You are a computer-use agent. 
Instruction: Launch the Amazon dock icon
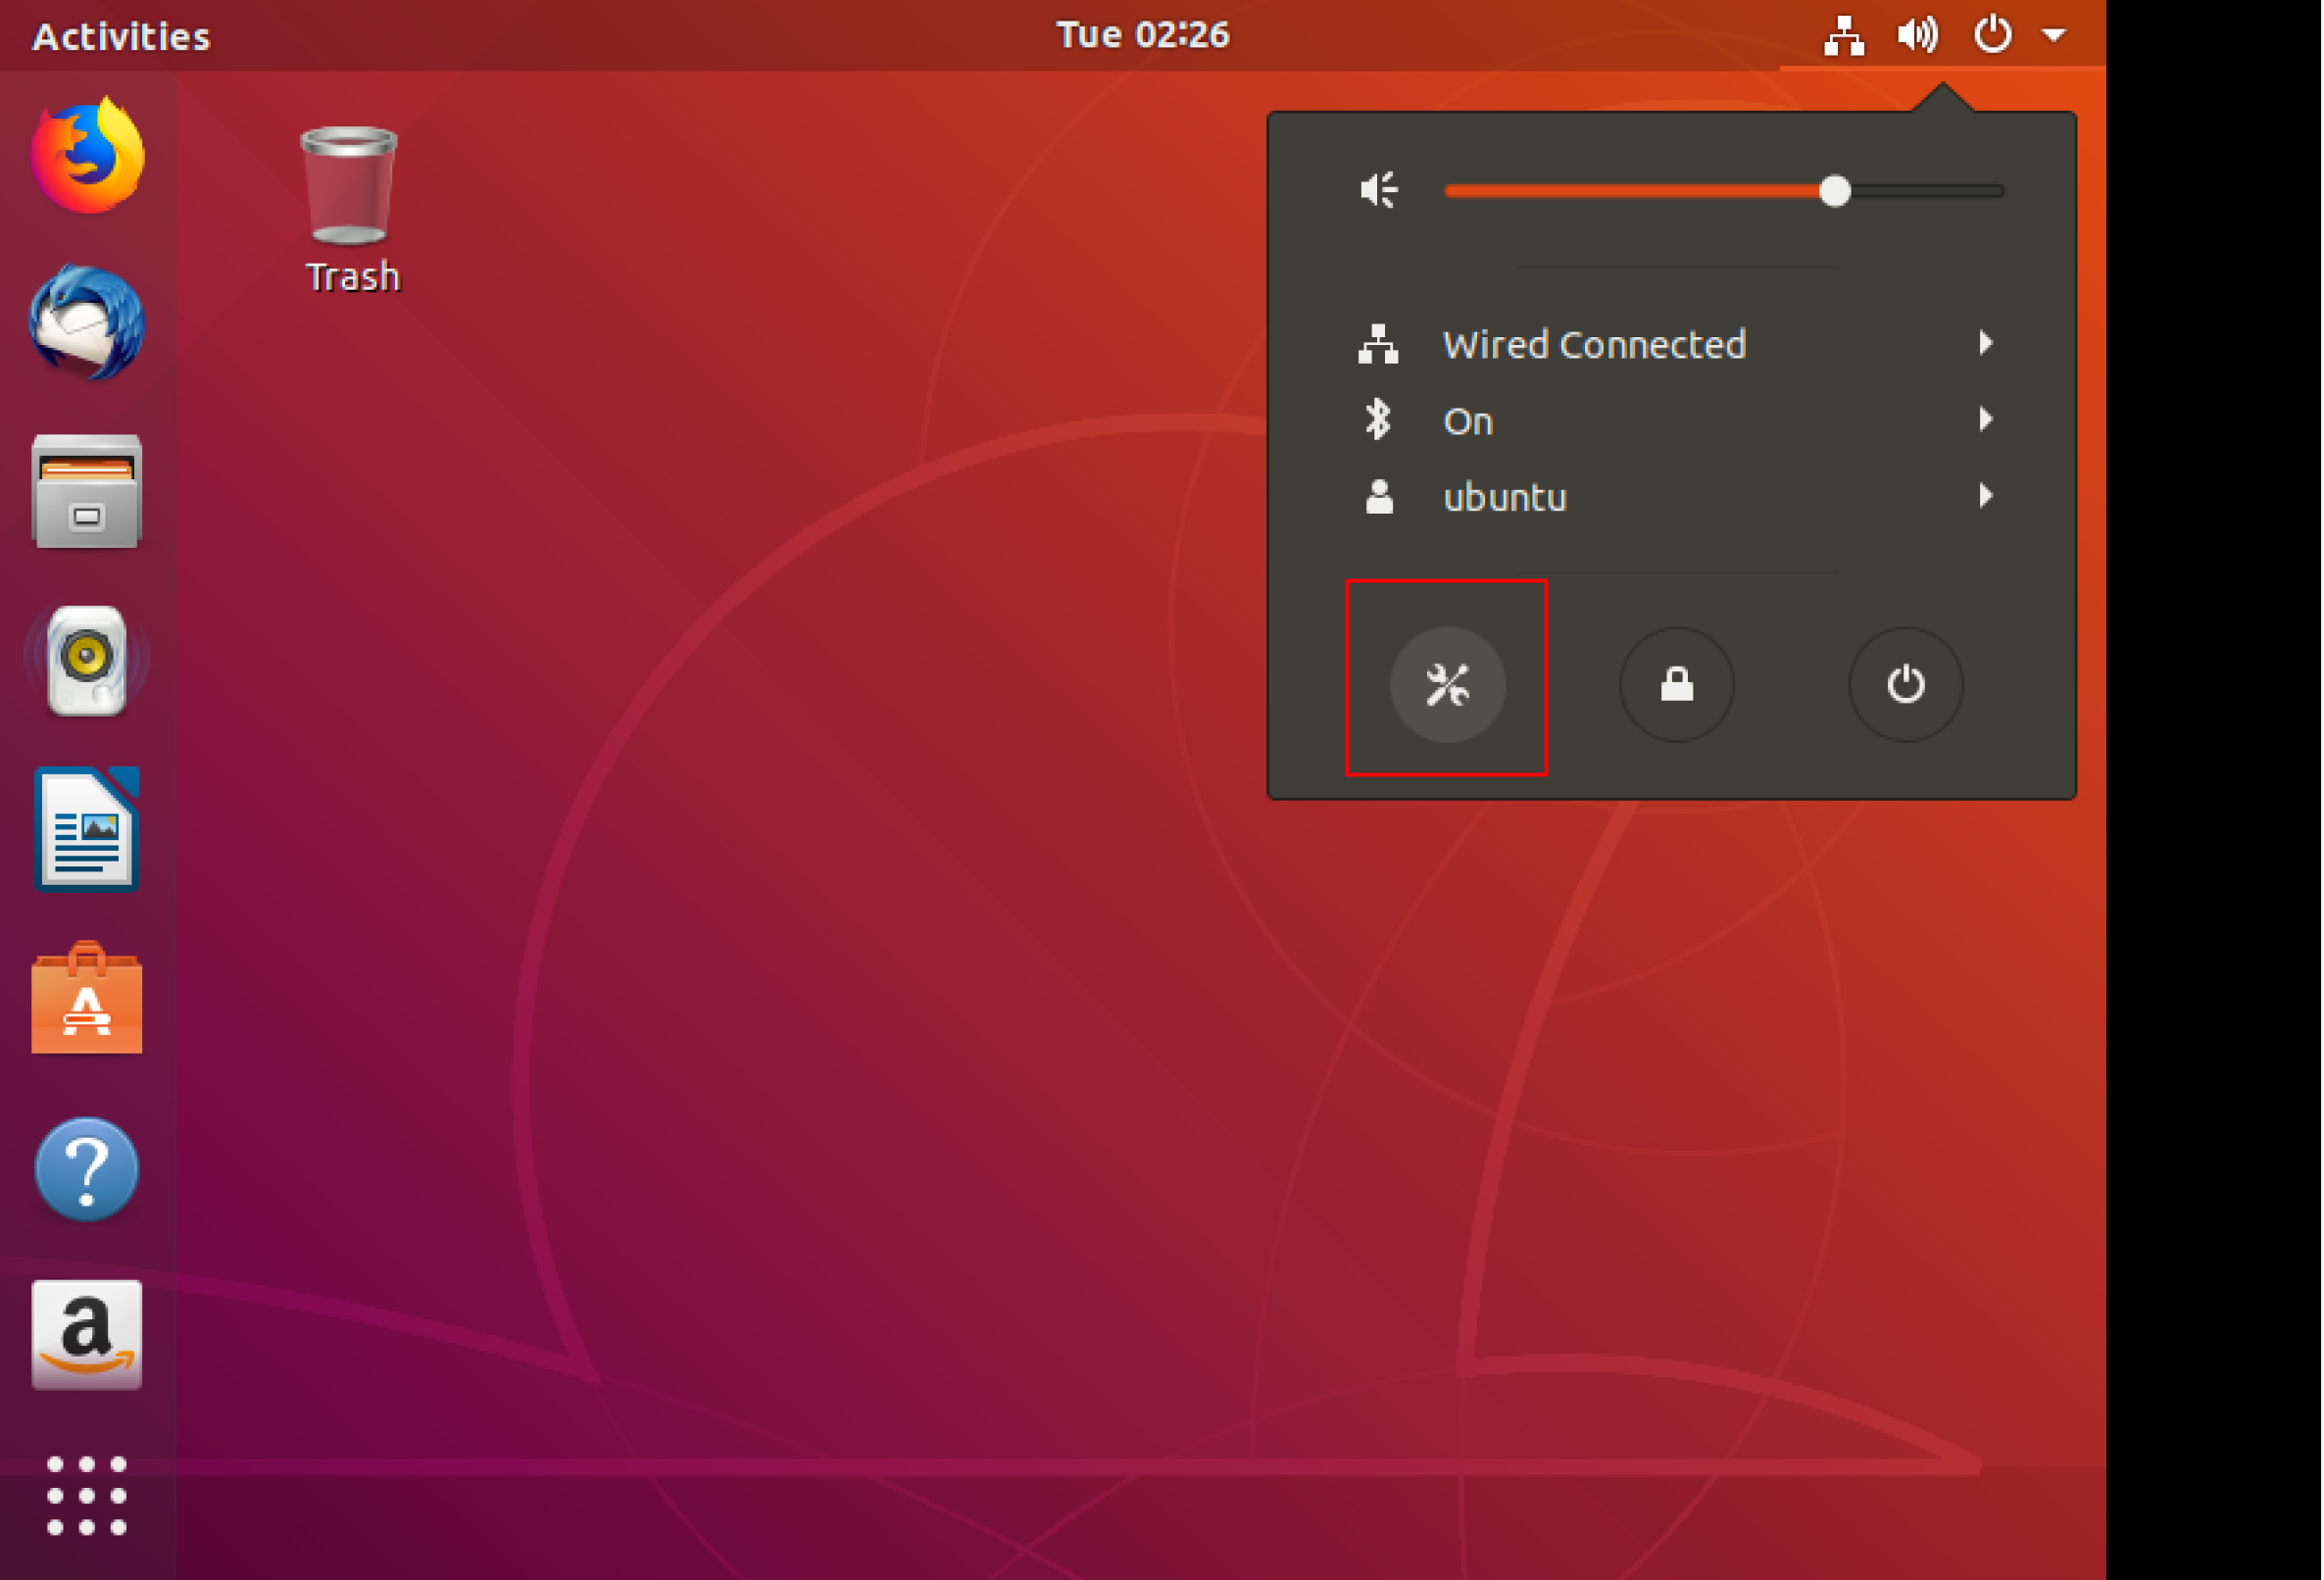(87, 1335)
